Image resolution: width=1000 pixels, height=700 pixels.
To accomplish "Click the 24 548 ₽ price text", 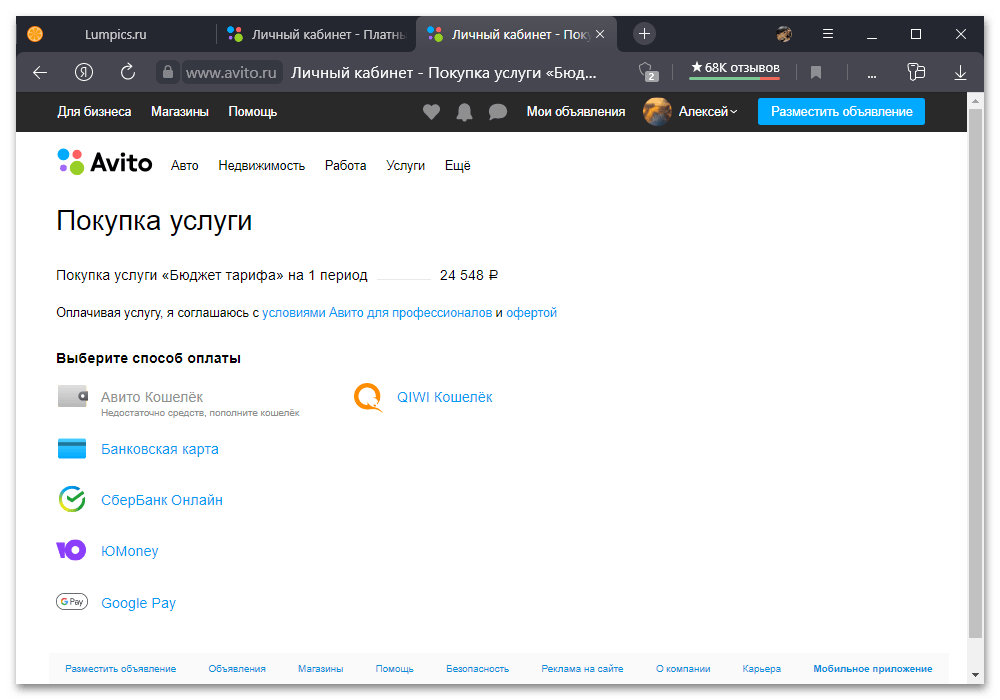I will 469,275.
